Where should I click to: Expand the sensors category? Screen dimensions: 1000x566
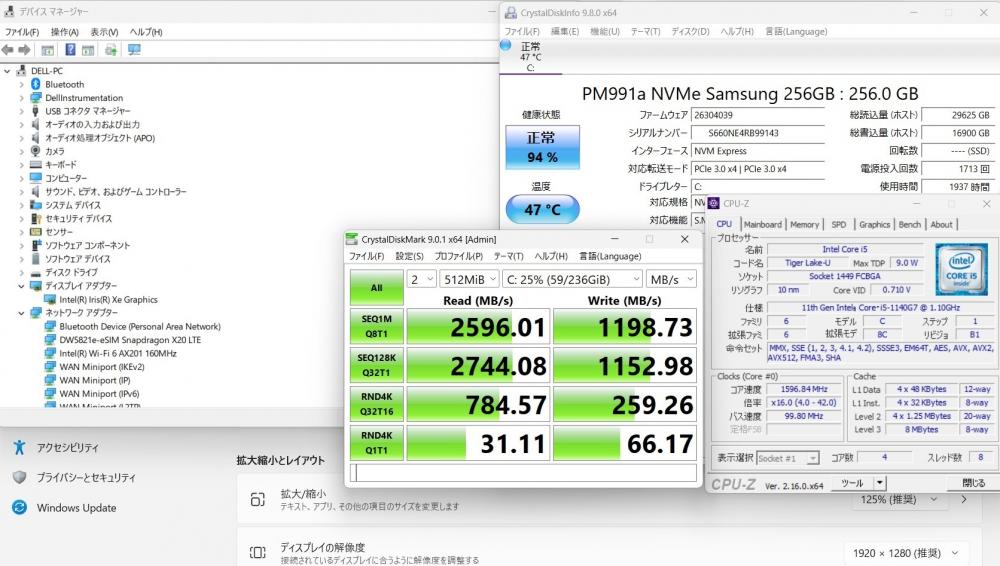pyautogui.click(x=21, y=232)
